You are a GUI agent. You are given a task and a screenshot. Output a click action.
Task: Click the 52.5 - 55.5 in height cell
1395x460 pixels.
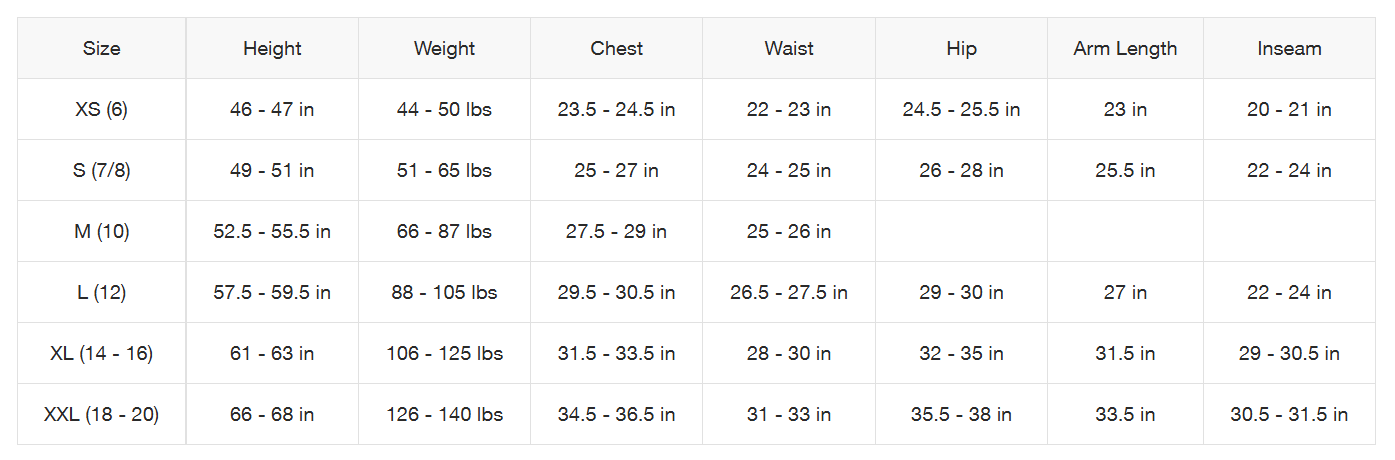click(x=272, y=231)
